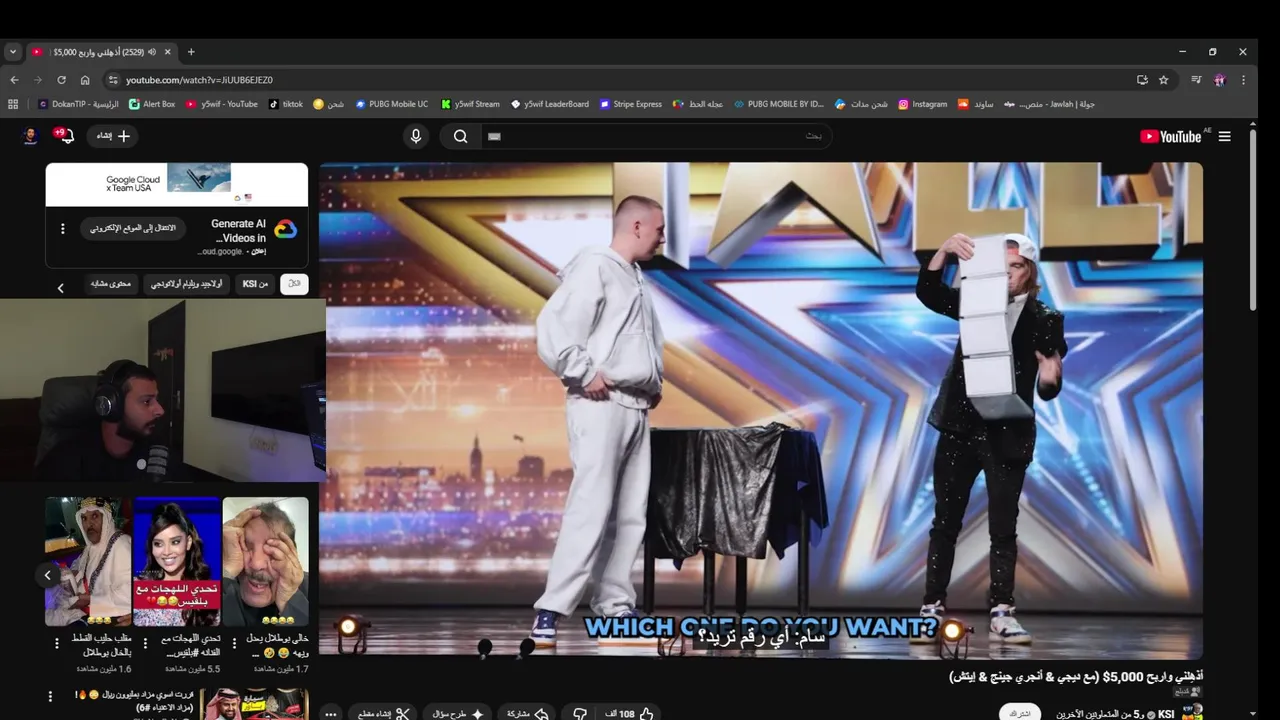Screen dimensions: 1280x720
Task: Open the PUBG Mobile UC bookmark
Action: point(391,104)
